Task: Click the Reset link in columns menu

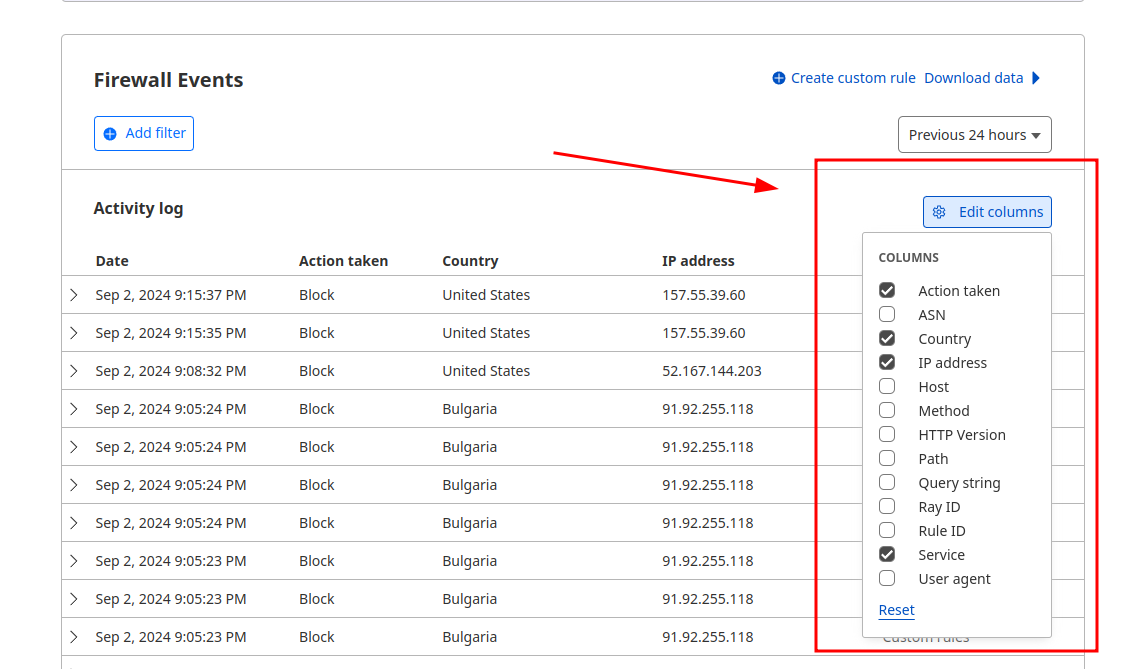Action: click(896, 610)
